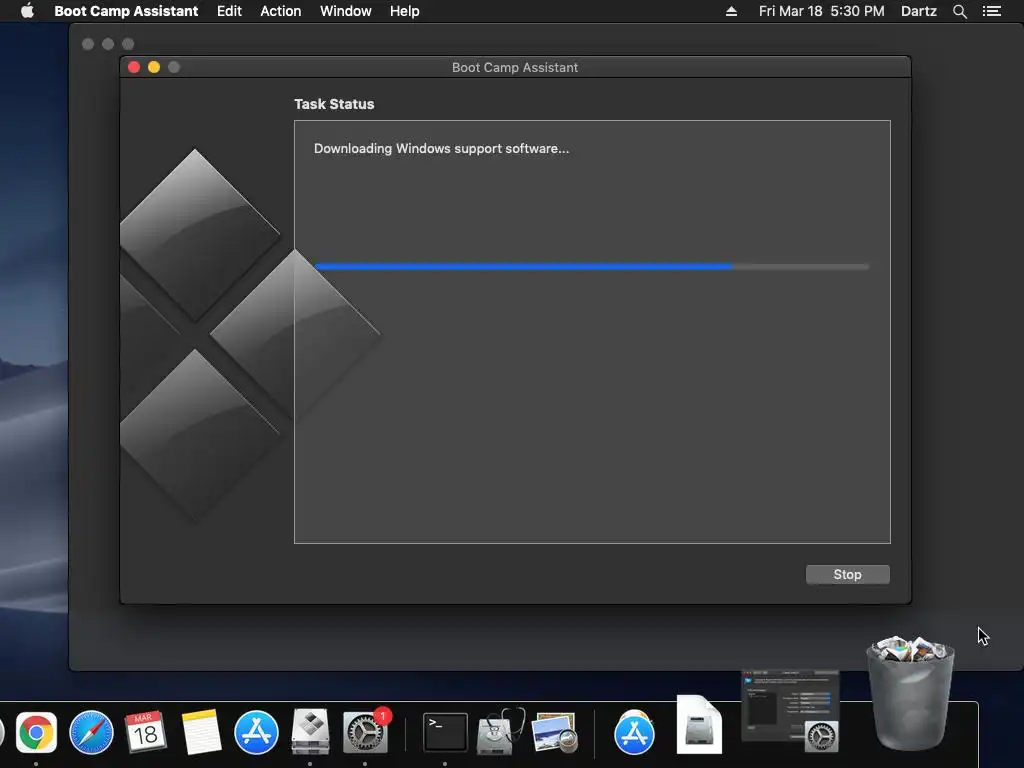Click 'Downloading Windows support software...' text
The image size is (1024, 768).
[x=441, y=149]
